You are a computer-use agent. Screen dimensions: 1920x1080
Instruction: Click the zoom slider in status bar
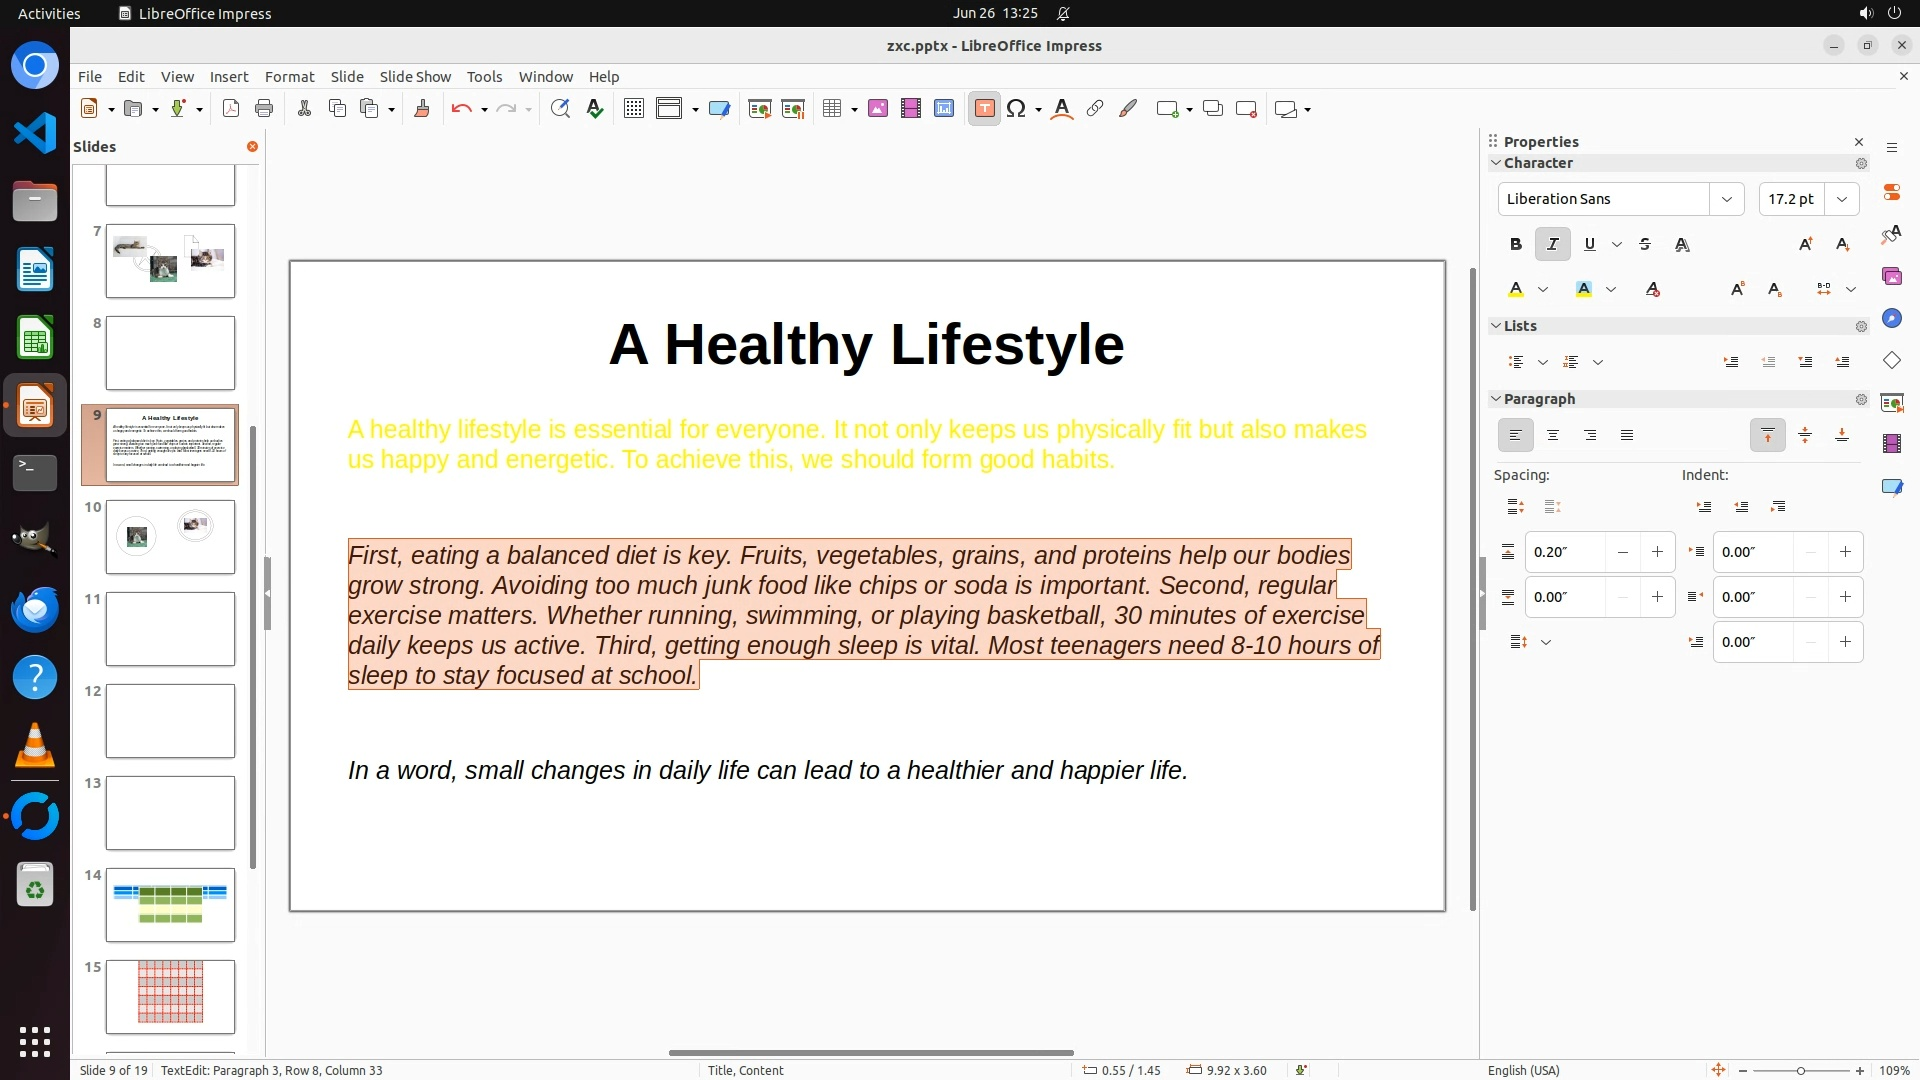click(x=1800, y=1070)
